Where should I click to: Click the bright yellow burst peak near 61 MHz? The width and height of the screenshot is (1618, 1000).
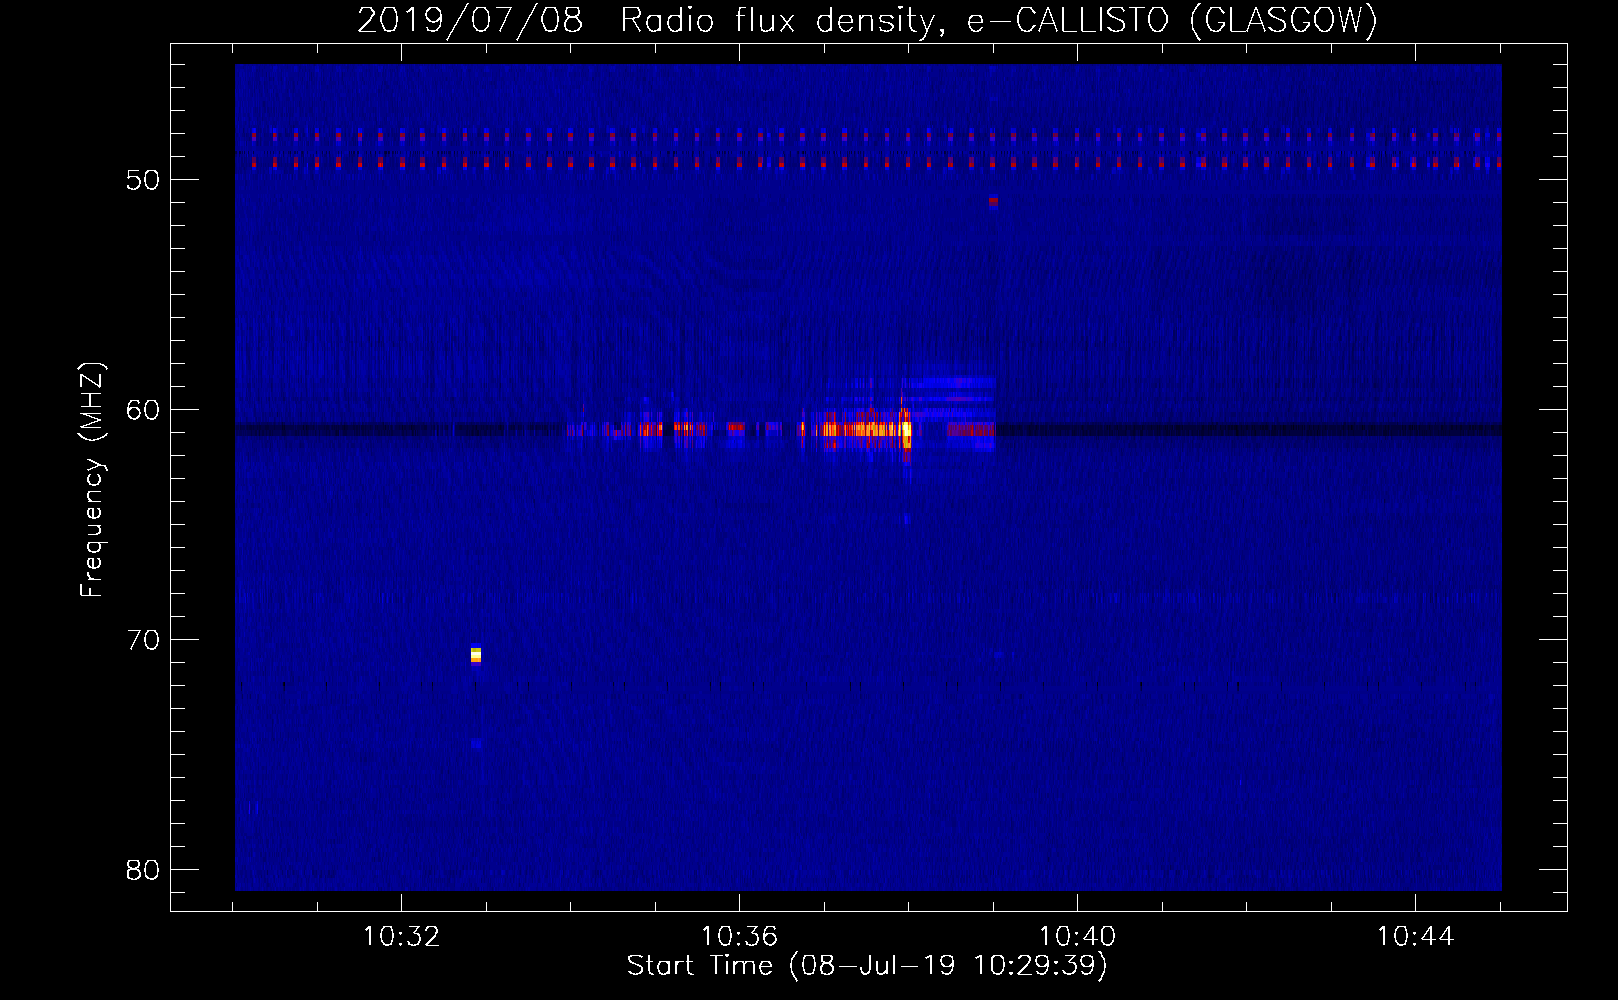906,432
